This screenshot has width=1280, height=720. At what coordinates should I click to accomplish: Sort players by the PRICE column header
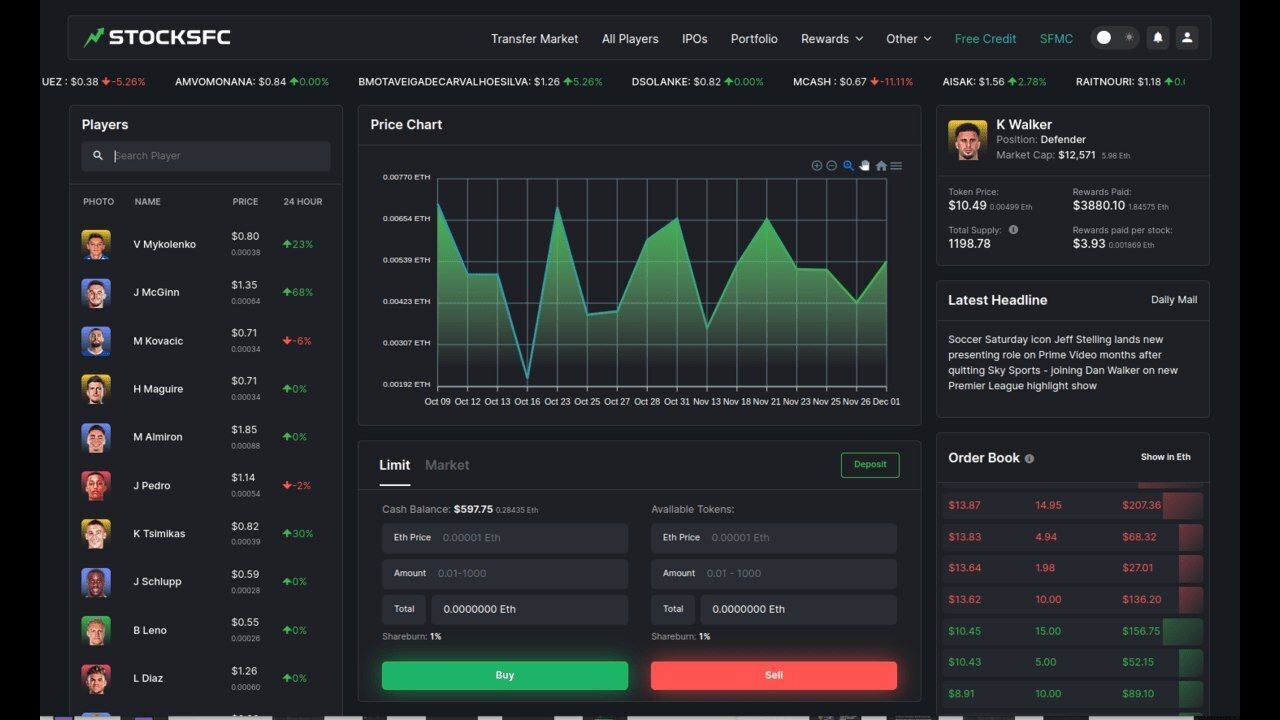point(245,202)
